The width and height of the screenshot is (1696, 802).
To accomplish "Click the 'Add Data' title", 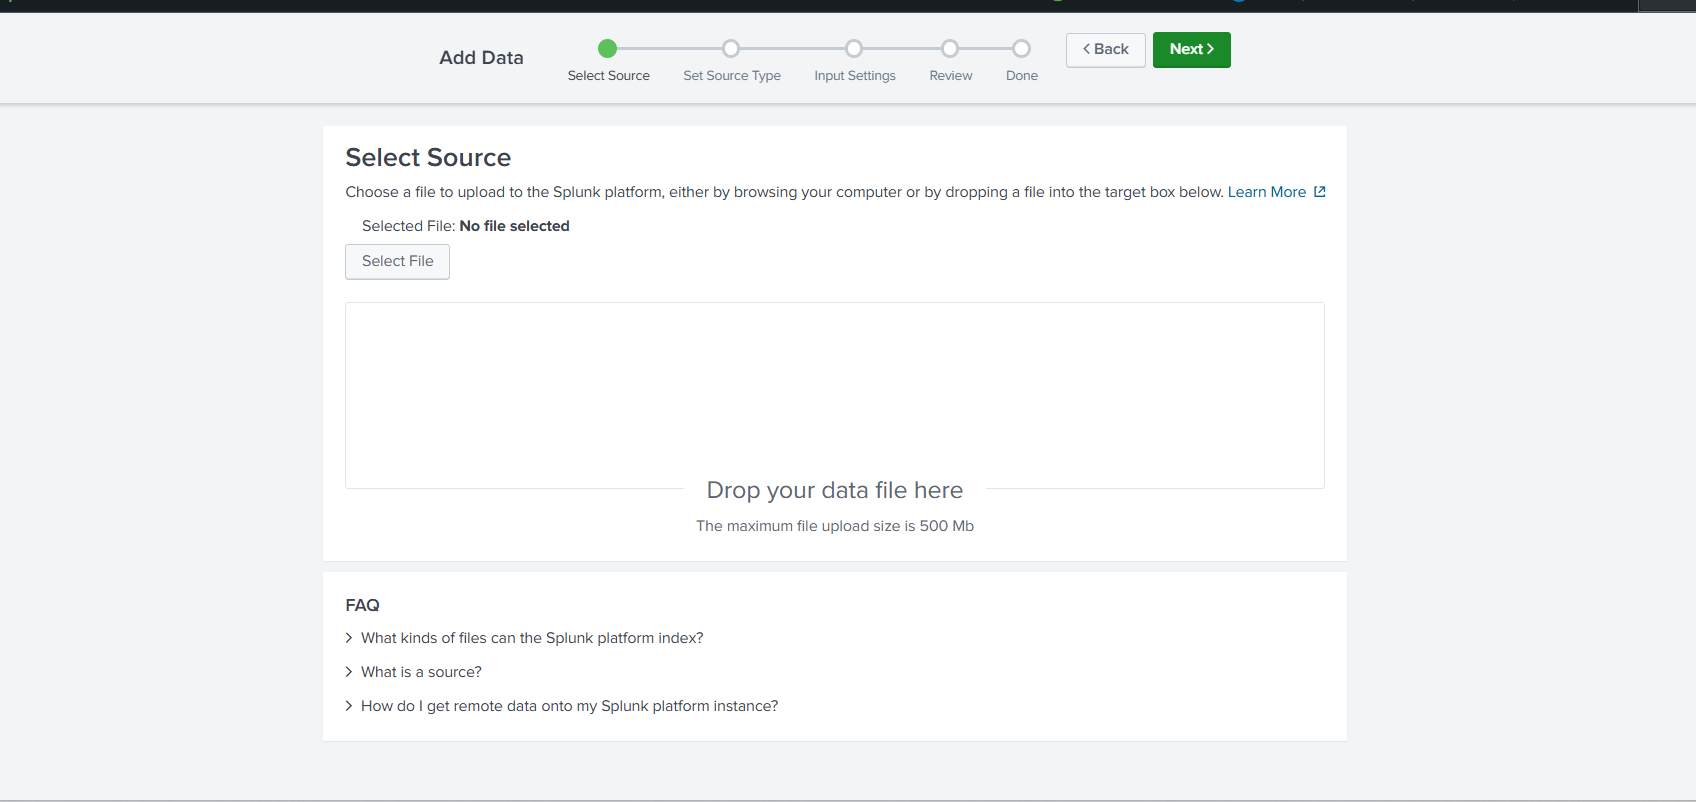I will 481,58.
